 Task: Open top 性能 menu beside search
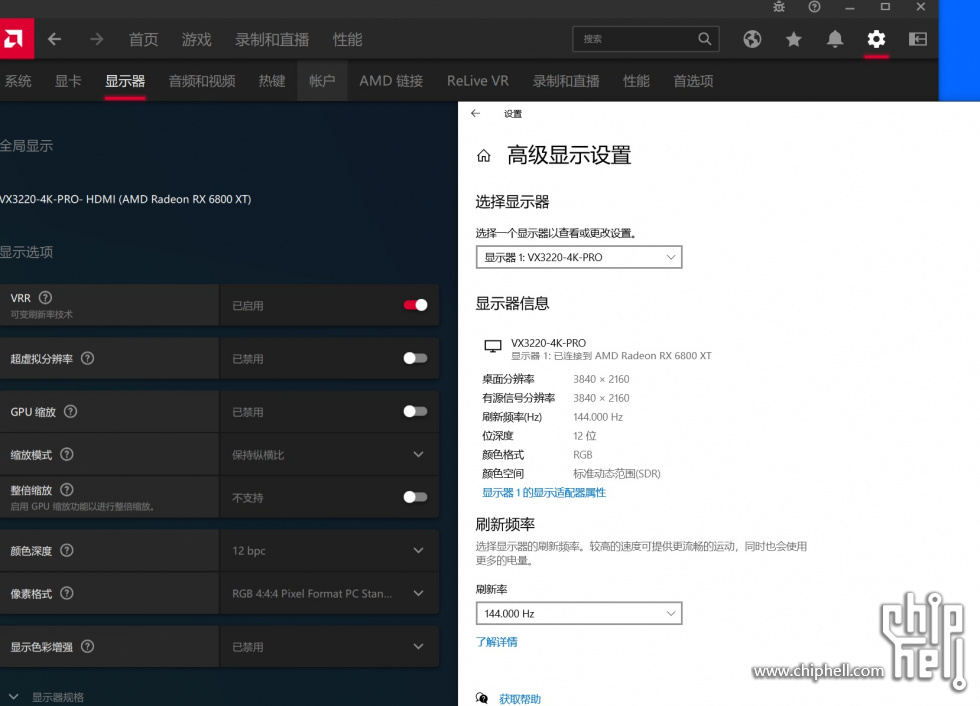pyautogui.click(x=348, y=39)
